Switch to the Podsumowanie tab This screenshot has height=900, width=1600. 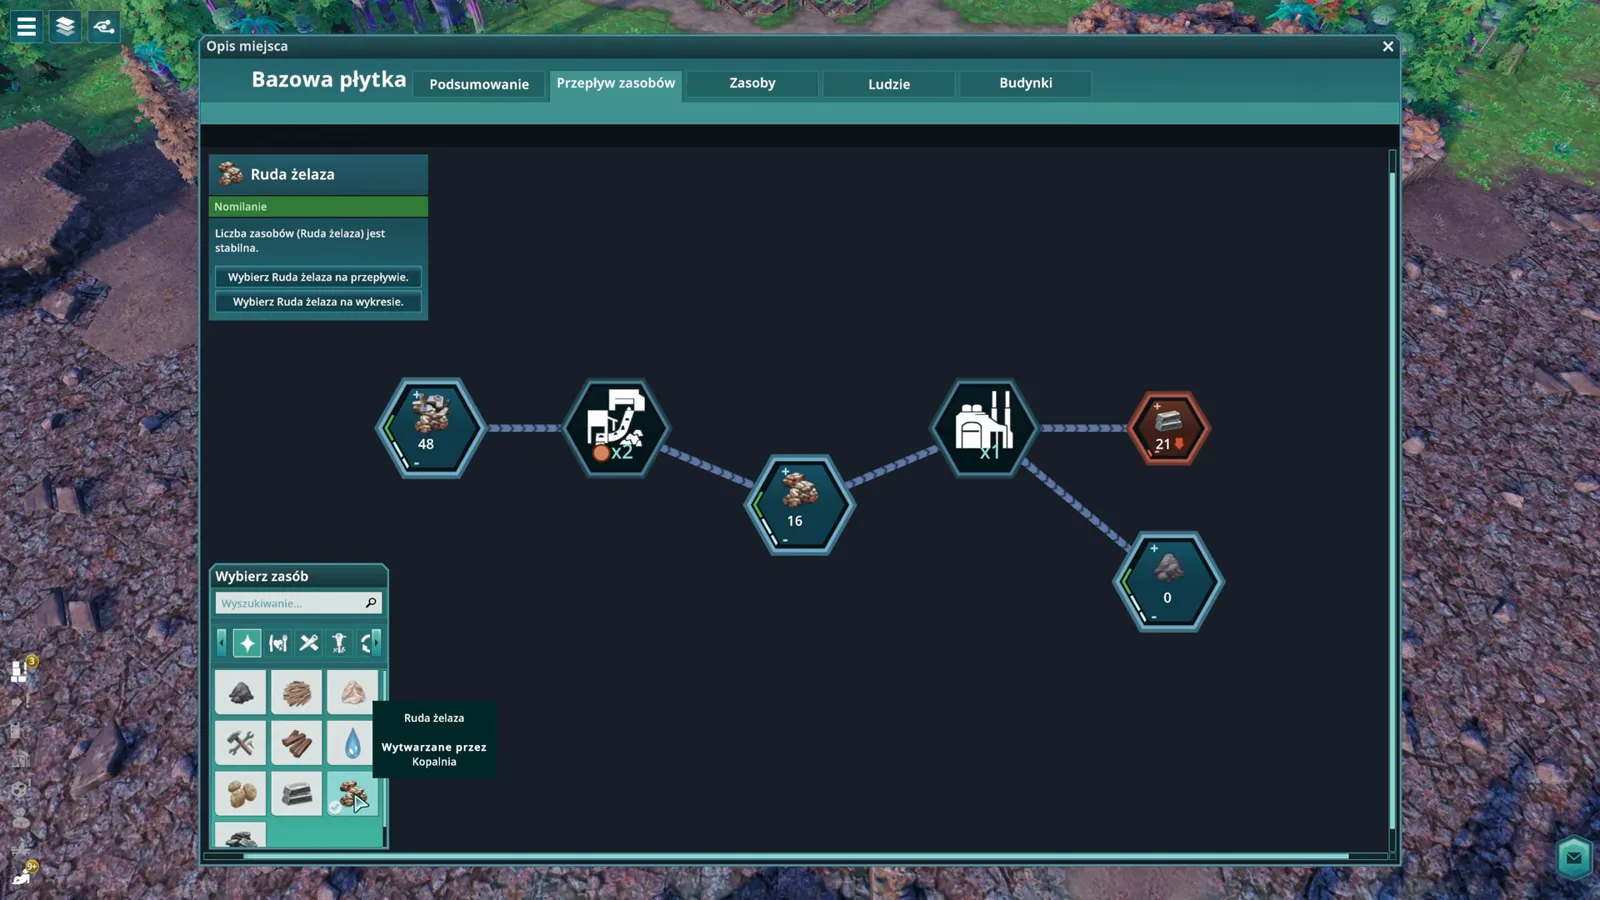click(479, 84)
